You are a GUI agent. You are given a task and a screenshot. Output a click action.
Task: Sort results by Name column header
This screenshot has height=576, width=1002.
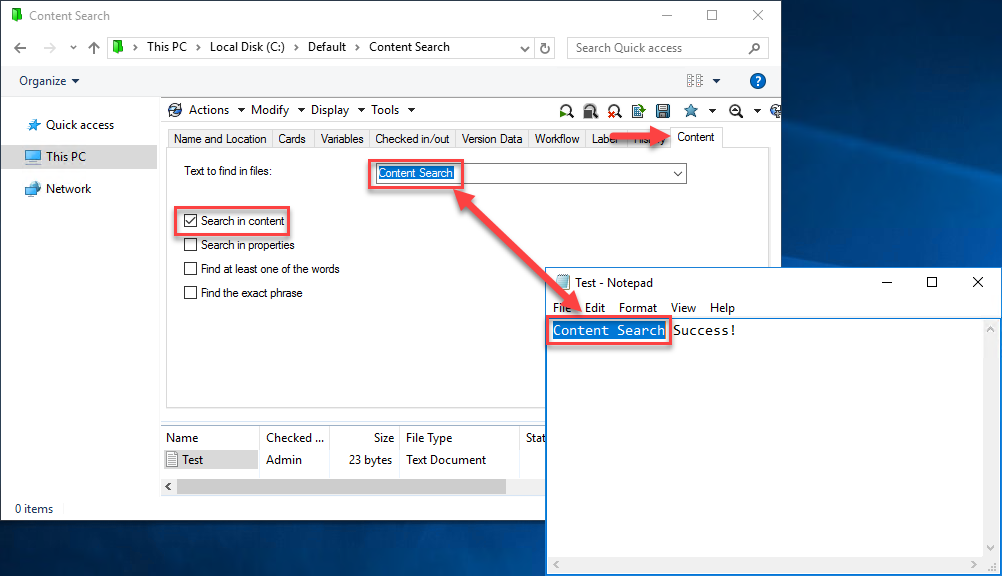[x=211, y=438]
